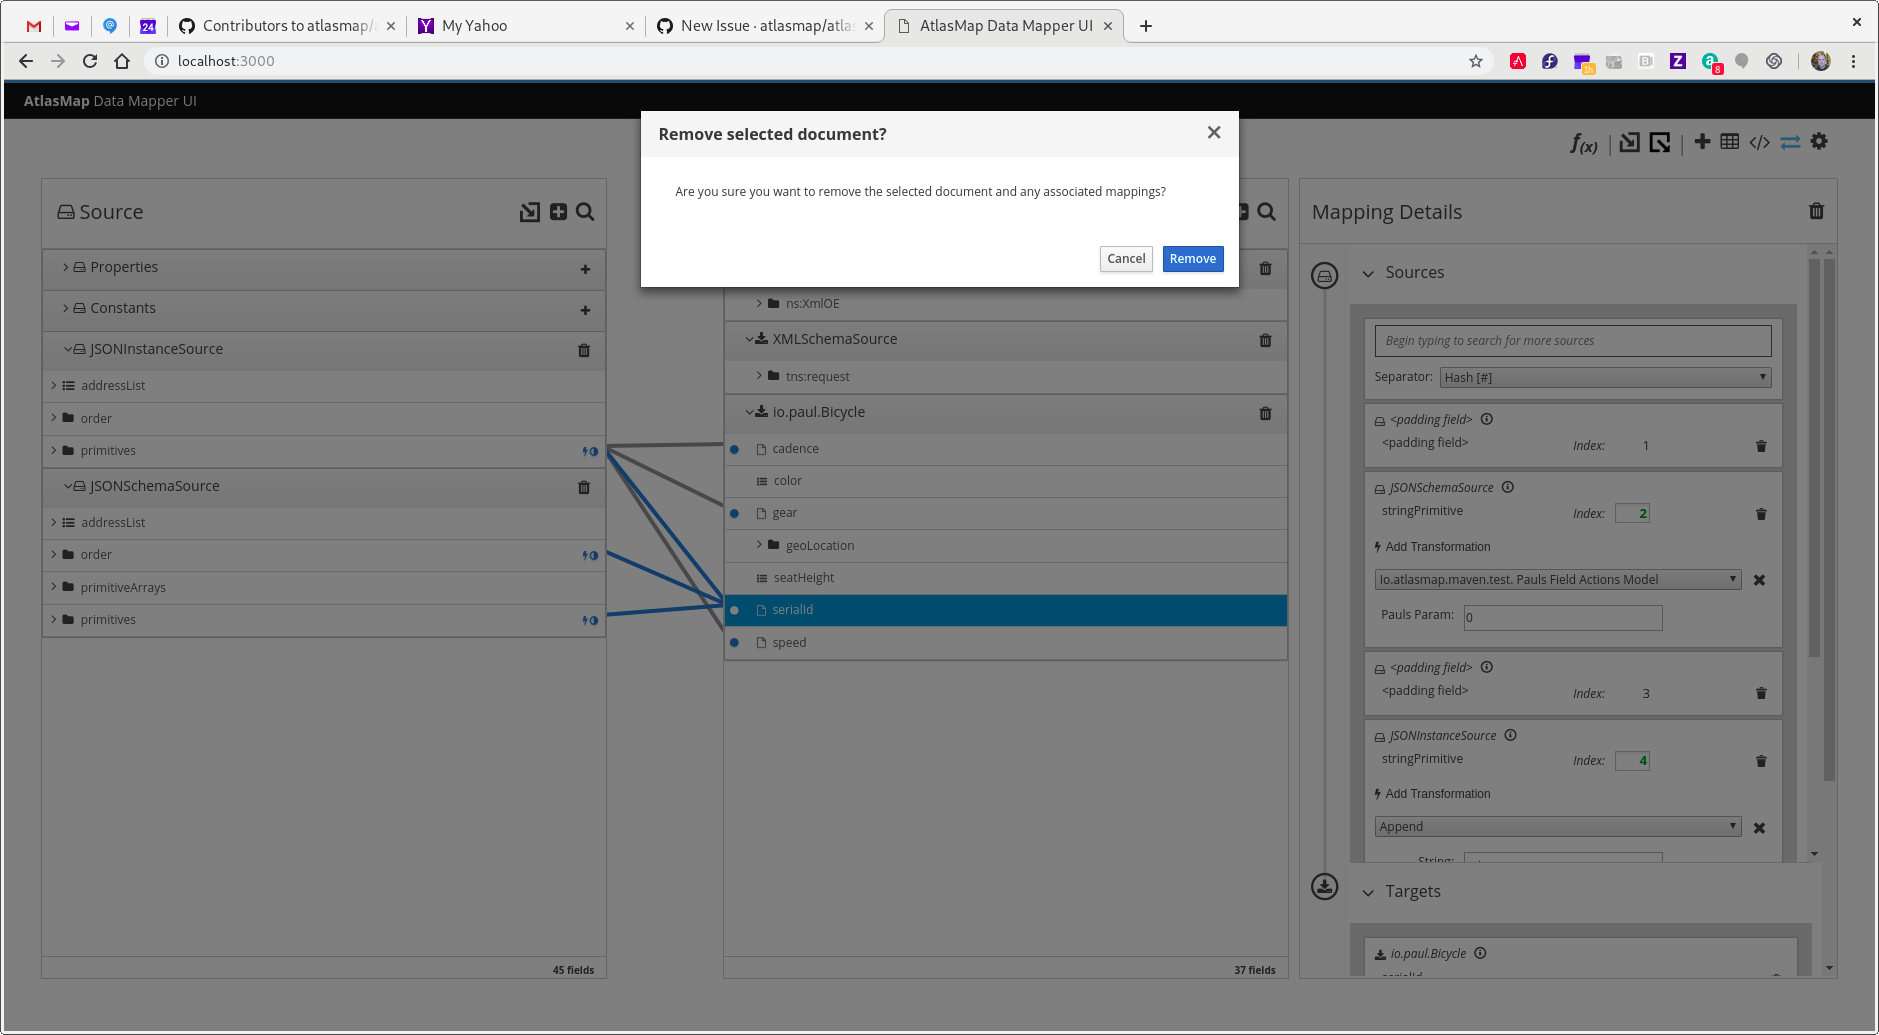Expand the addressList node under JSONInstanceSource
Viewport: 1879px width, 1035px height.
(x=54, y=385)
